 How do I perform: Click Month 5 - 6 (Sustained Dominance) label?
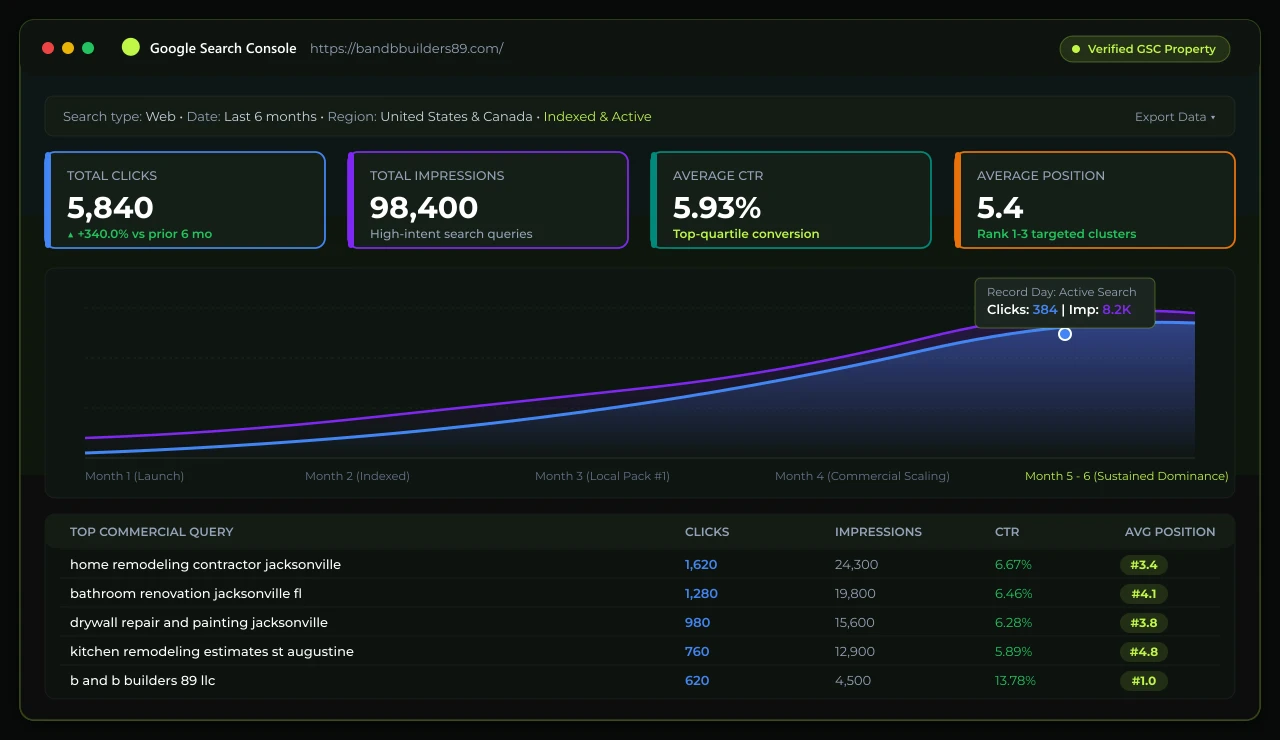coord(1126,476)
